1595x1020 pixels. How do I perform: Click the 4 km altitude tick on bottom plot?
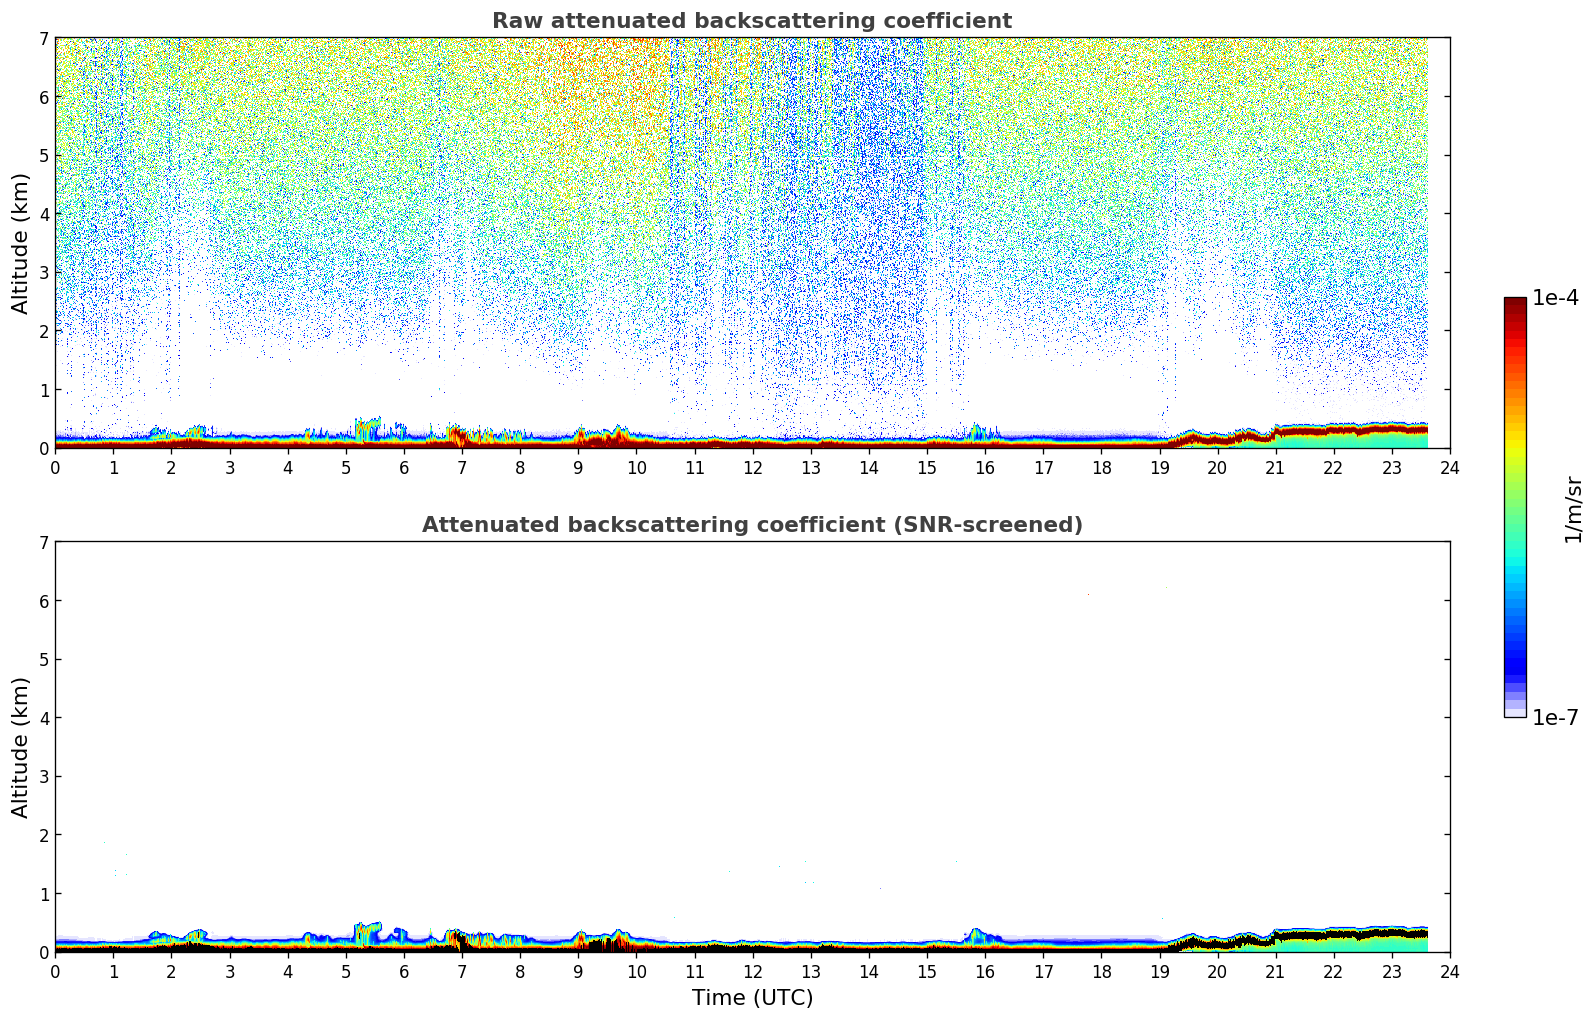(43, 718)
